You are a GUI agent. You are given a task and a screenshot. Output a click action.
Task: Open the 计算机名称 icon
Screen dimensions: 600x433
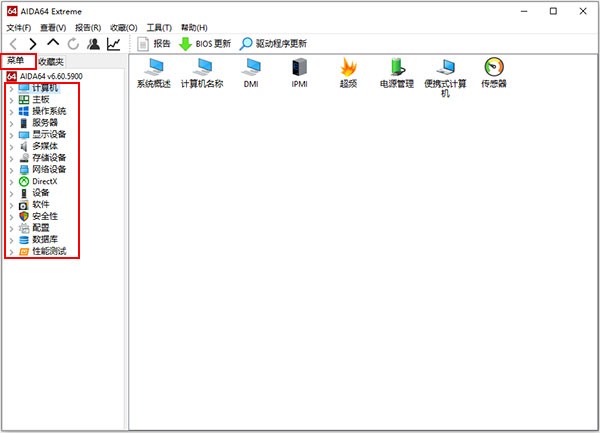tap(203, 68)
